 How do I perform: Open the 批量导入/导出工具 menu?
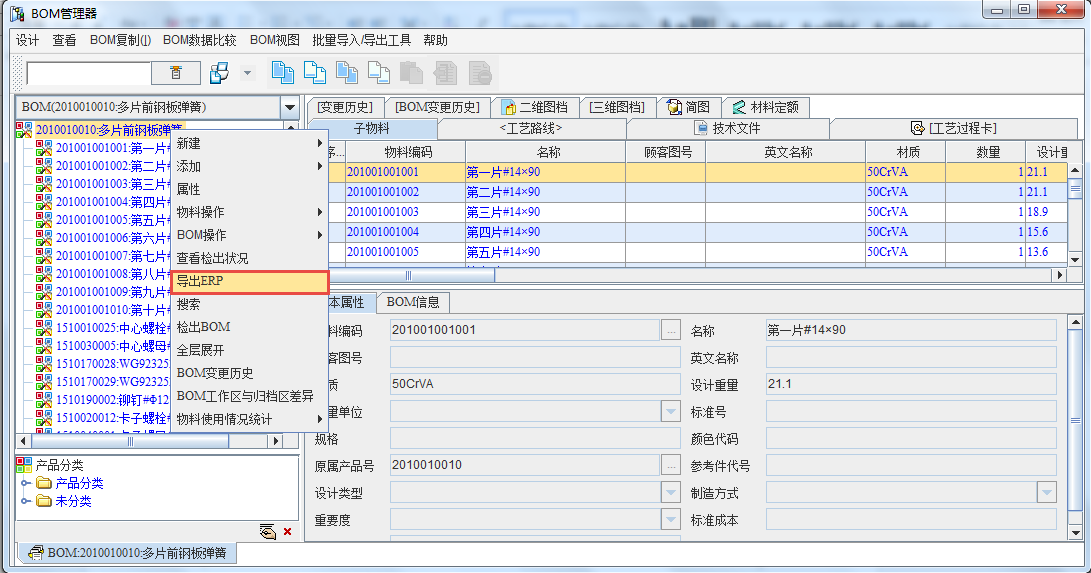(x=362, y=40)
